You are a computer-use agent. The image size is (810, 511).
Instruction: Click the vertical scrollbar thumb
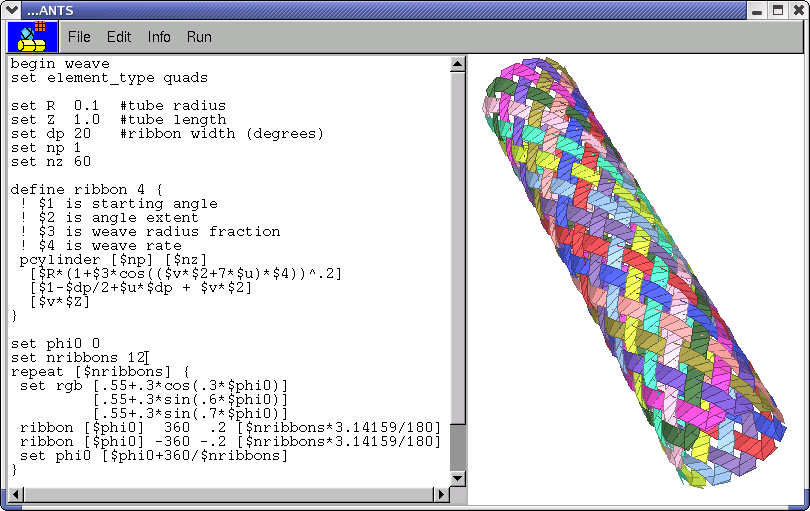point(458,445)
